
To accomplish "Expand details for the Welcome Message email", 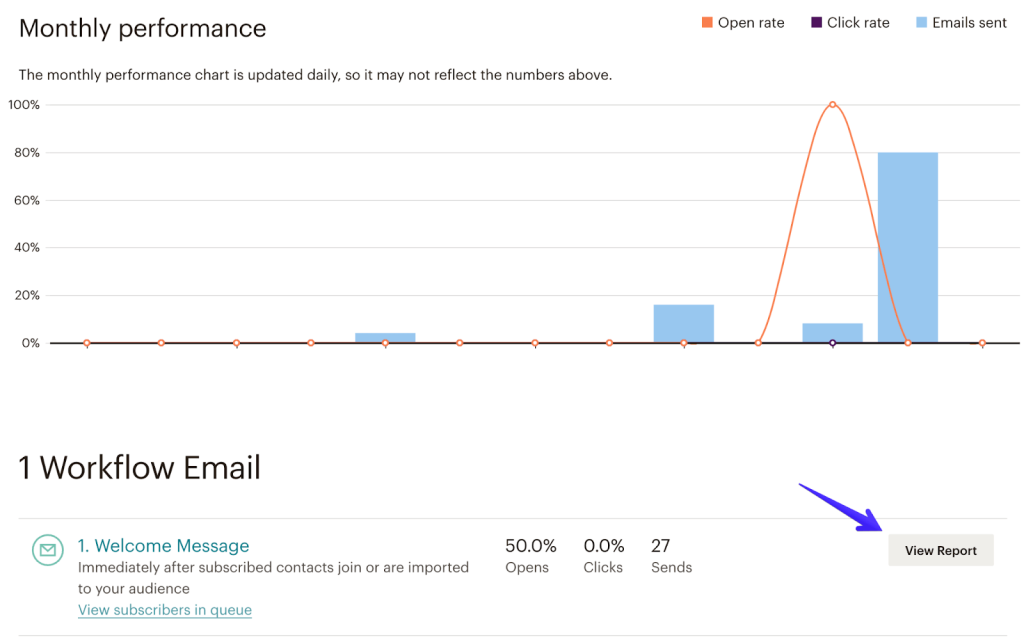I will (x=163, y=545).
